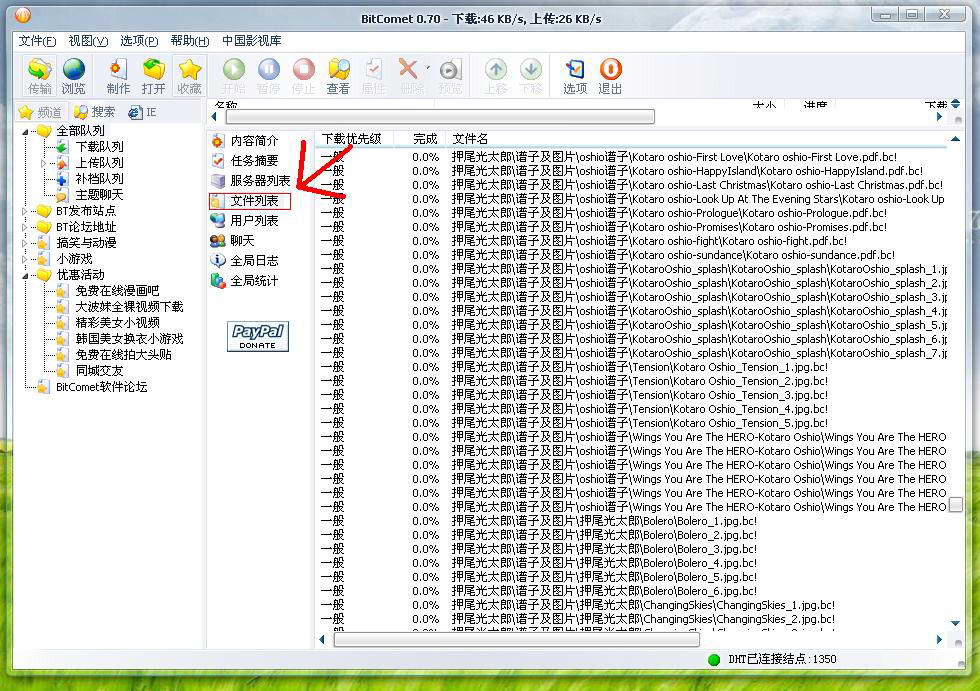Screen dimensions: 980x691
Task: Select the Kotaro oshio-Prologue.pdf.bc! file row
Action: point(632,213)
